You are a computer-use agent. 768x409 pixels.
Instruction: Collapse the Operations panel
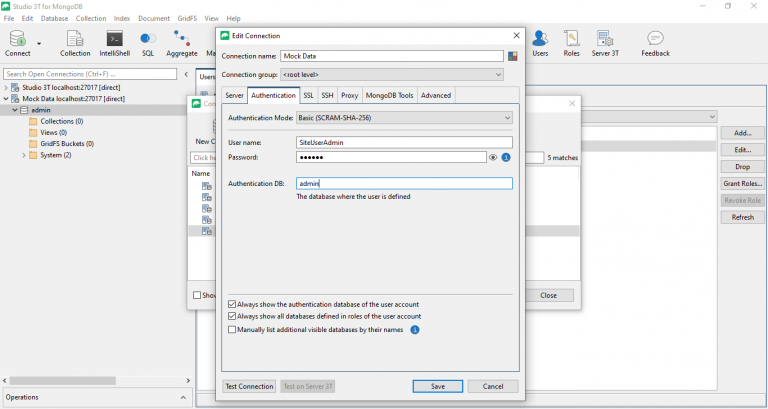coord(183,397)
